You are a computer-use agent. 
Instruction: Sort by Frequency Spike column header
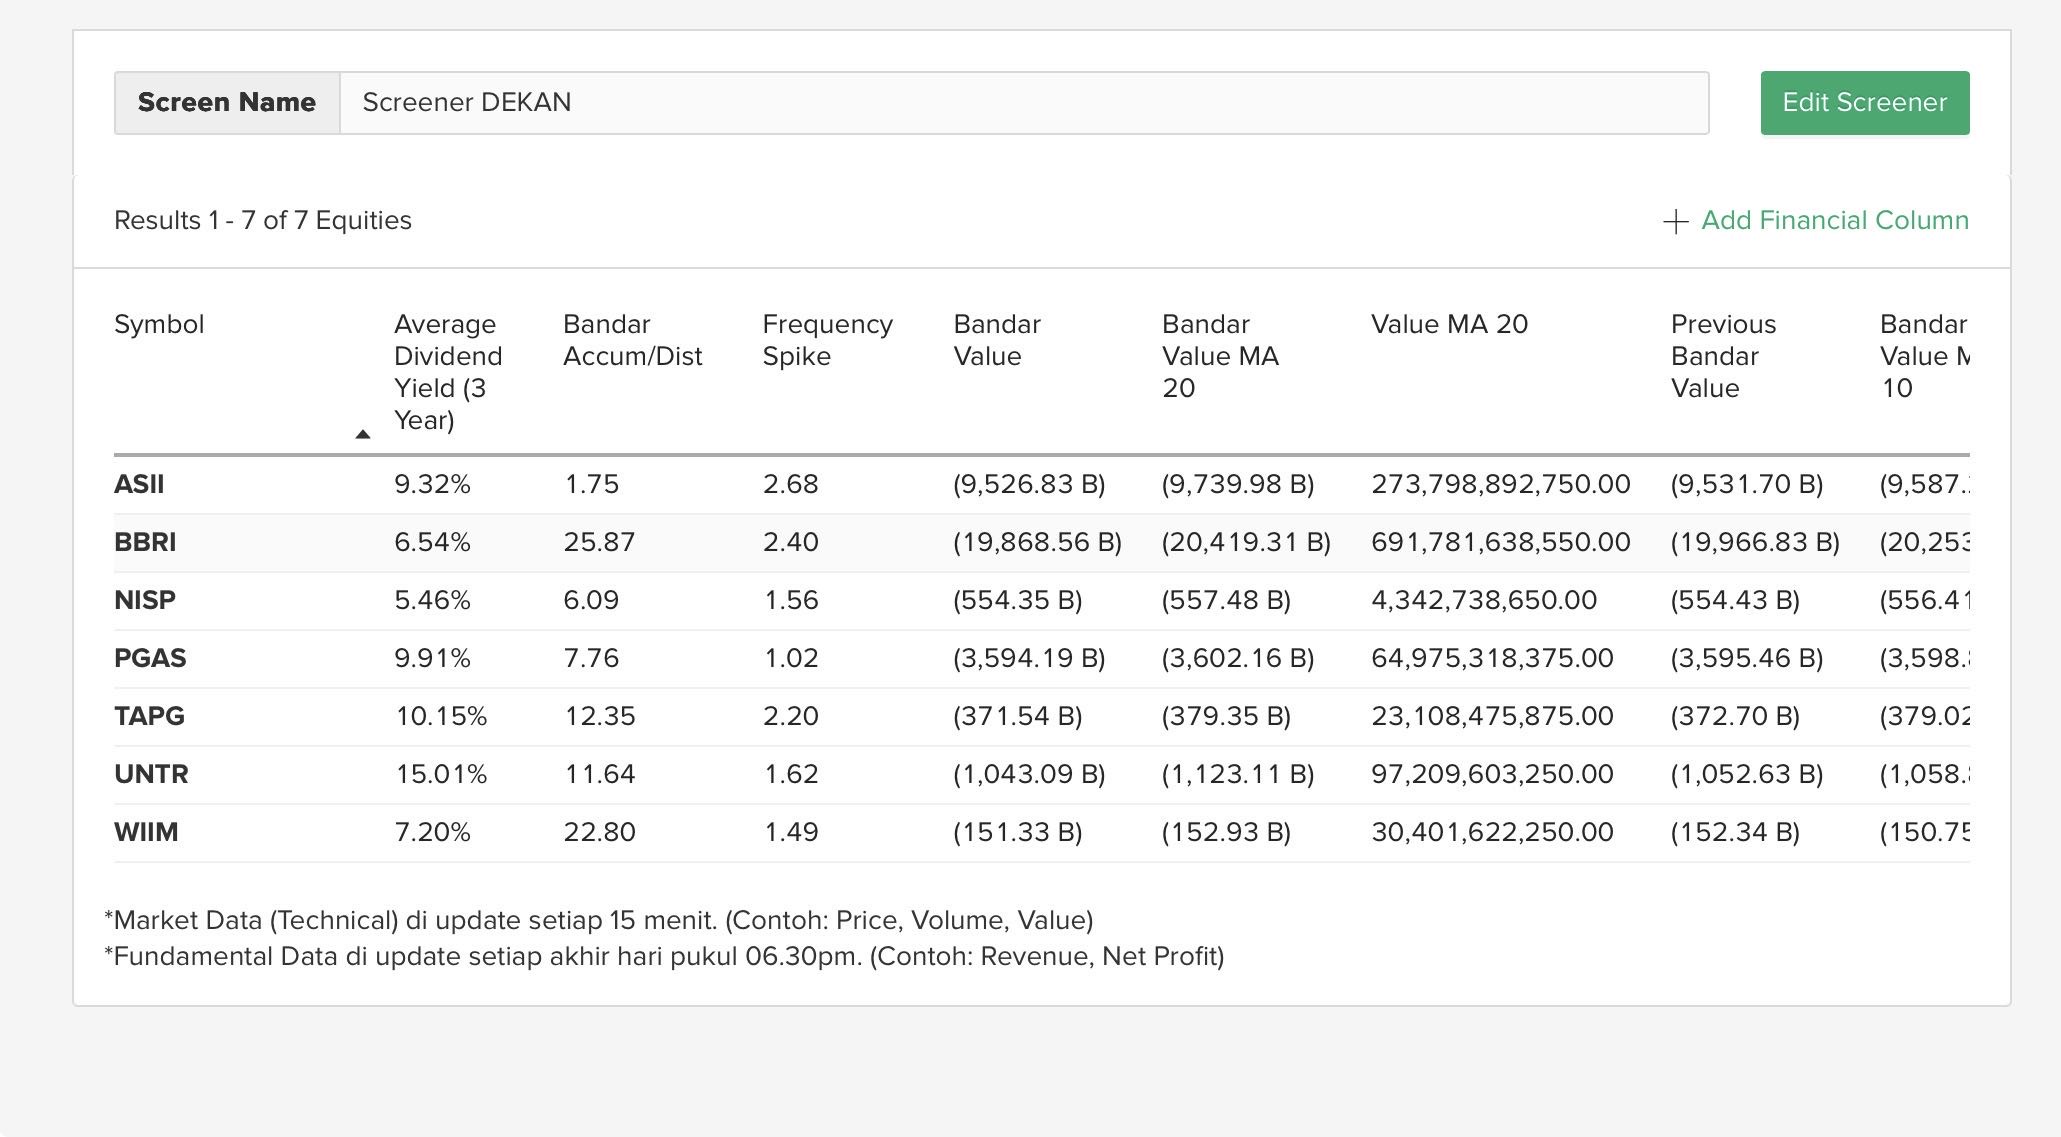coord(827,340)
